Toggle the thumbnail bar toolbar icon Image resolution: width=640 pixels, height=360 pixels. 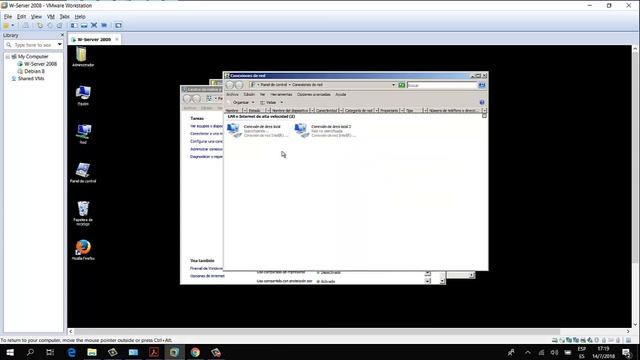coord(84,25)
